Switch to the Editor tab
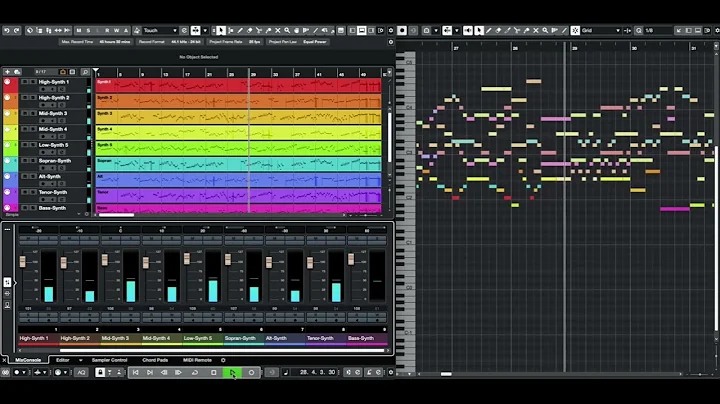 [62, 360]
